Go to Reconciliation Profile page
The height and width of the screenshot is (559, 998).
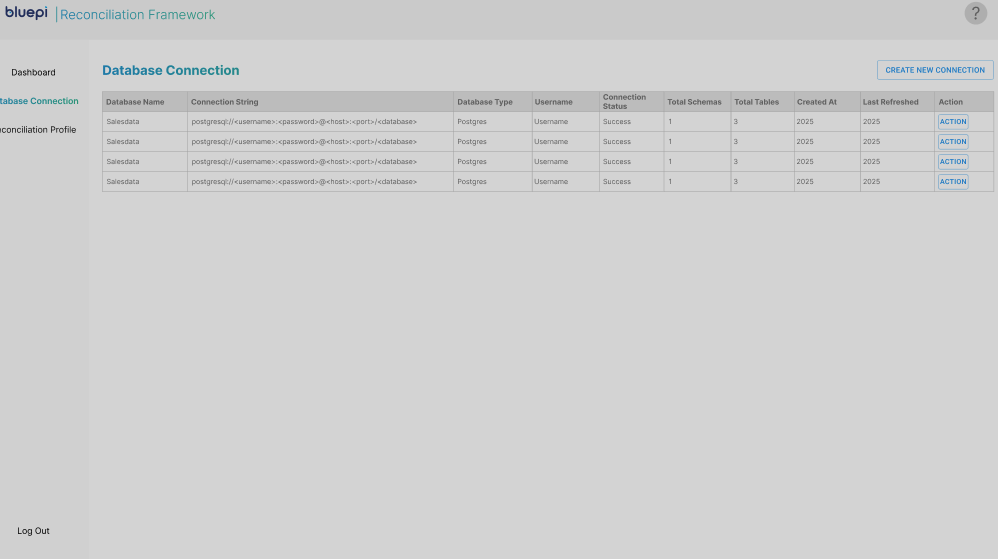click(x=38, y=130)
